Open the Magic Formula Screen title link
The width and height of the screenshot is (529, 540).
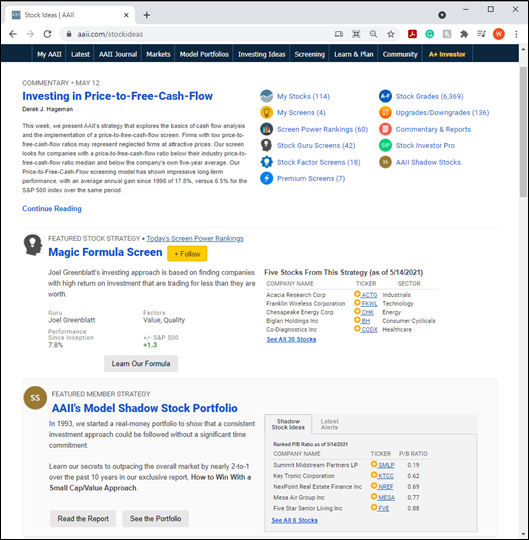tap(105, 252)
